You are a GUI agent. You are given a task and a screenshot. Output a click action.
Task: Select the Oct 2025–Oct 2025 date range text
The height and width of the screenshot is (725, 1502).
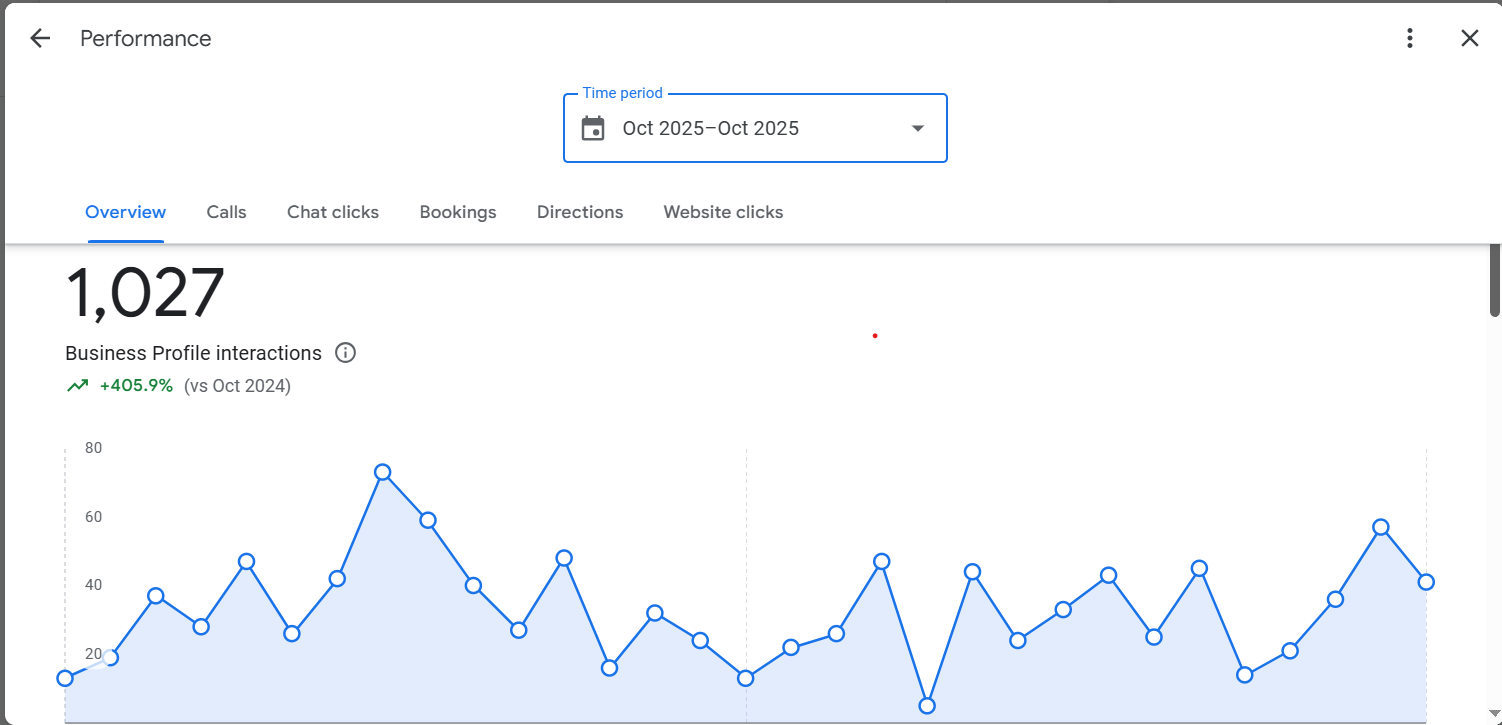[x=710, y=128]
